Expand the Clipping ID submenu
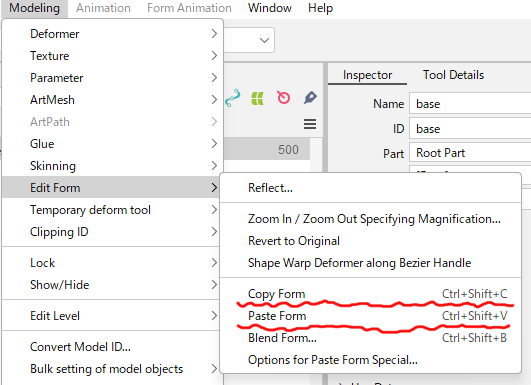This screenshot has width=531, height=385. tap(112, 232)
